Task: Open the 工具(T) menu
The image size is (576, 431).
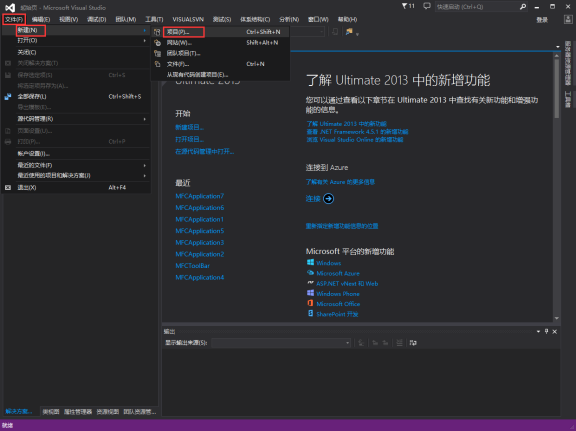Action: 154,19
